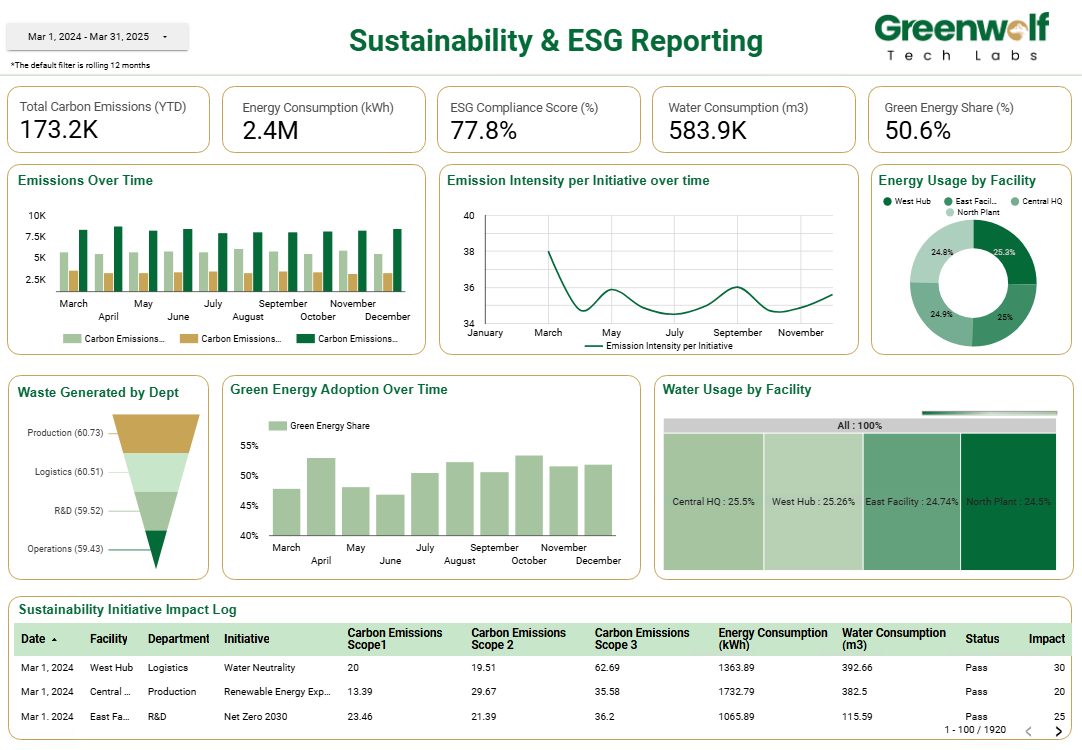Click the West Hub cell in first row
The height and width of the screenshot is (750, 1082).
point(111,668)
